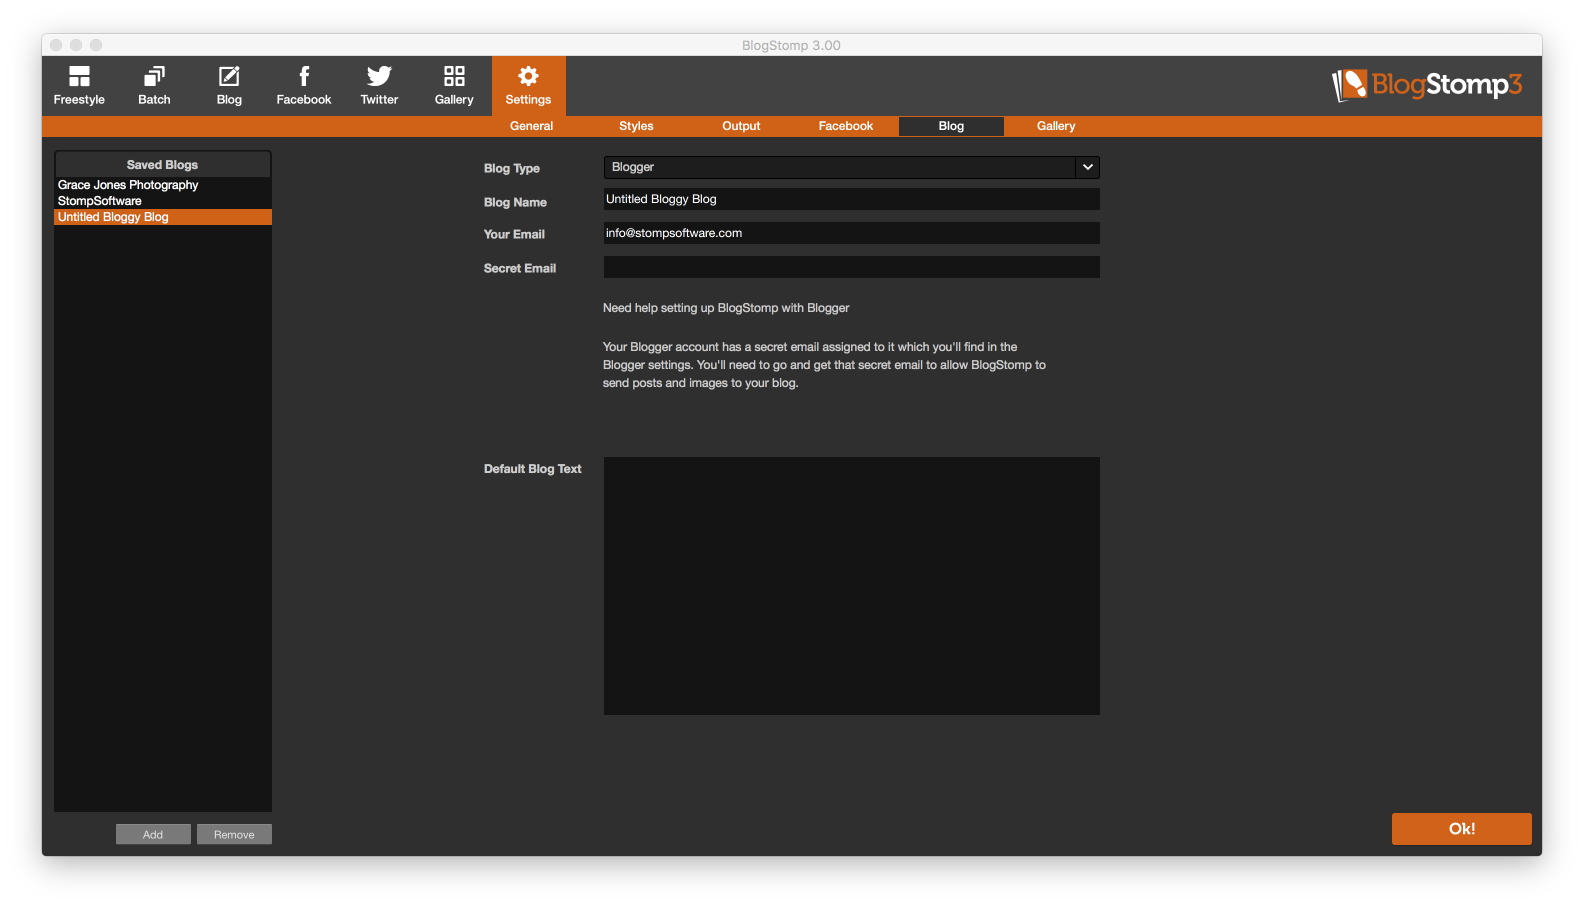
Task: Open the Gallery tool in top toolbar
Action: point(454,86)
